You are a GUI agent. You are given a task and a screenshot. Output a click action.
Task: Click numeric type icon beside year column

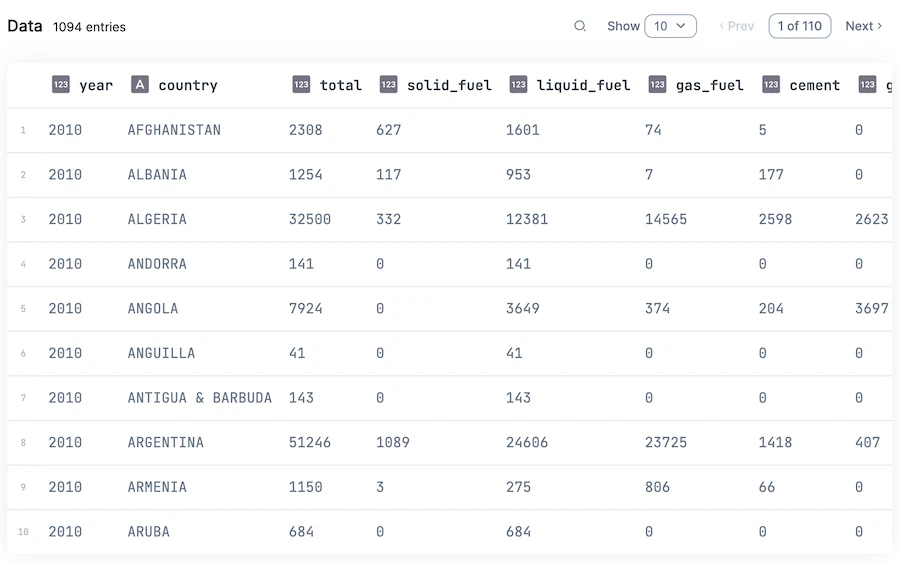(x=61, y=84)
